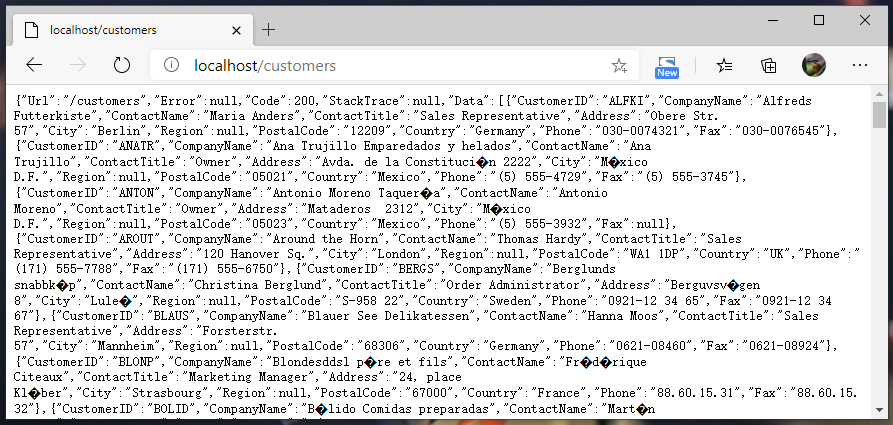Click the text "Hanna Moos"
893x425 pixels.
[623, 316]
